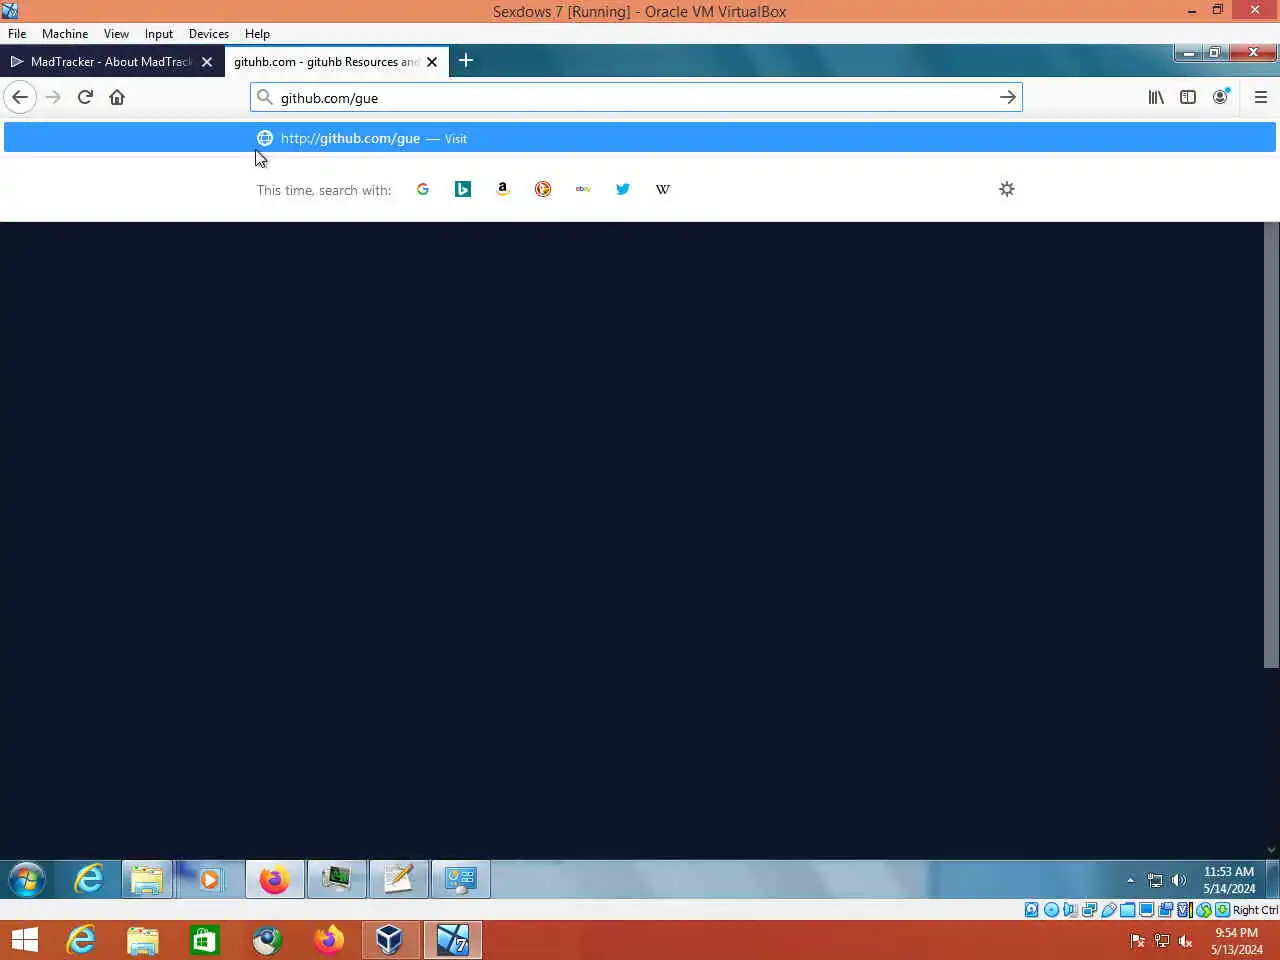Viewport: 1280px width, 960px height.
Task: Open Control Panel in guest taskbar
Action: coord(461,880)
